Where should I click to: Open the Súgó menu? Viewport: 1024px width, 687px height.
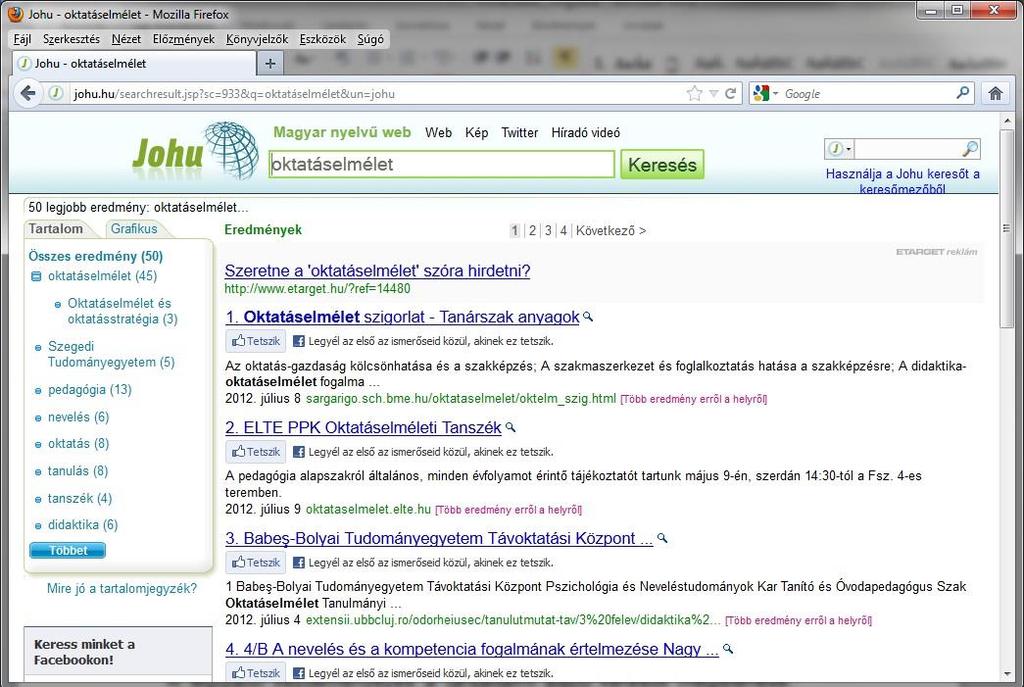[x=370, y=39]
